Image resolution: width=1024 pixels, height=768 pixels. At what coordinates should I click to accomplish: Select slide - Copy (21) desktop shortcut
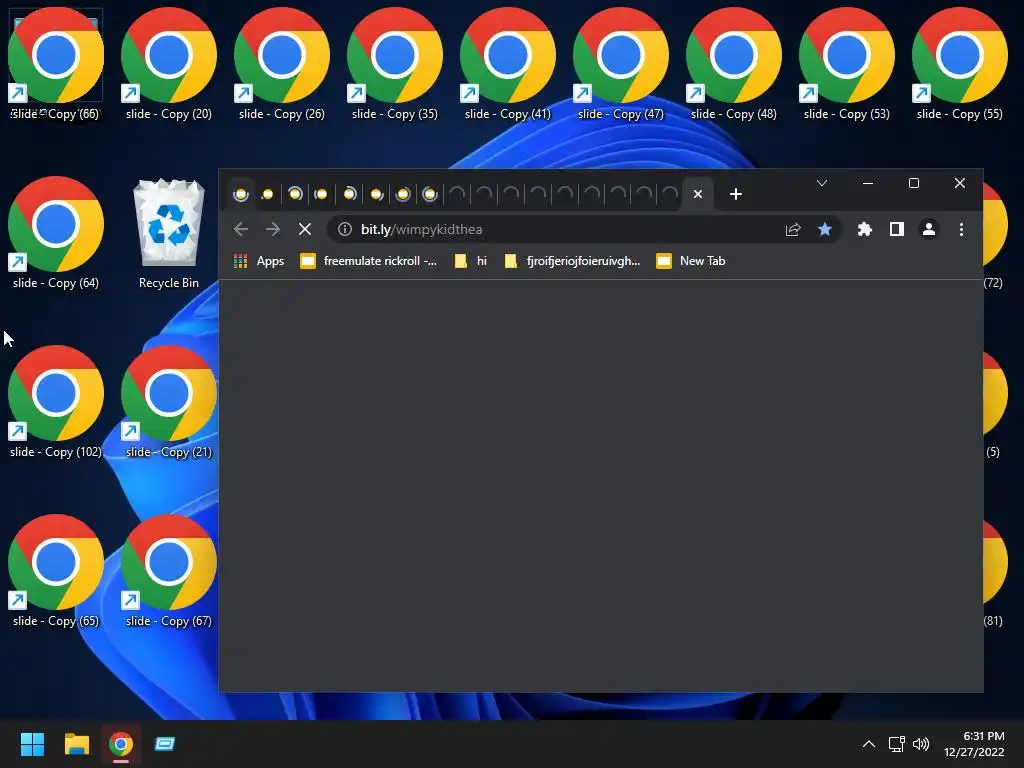click(x=168, y=402)
